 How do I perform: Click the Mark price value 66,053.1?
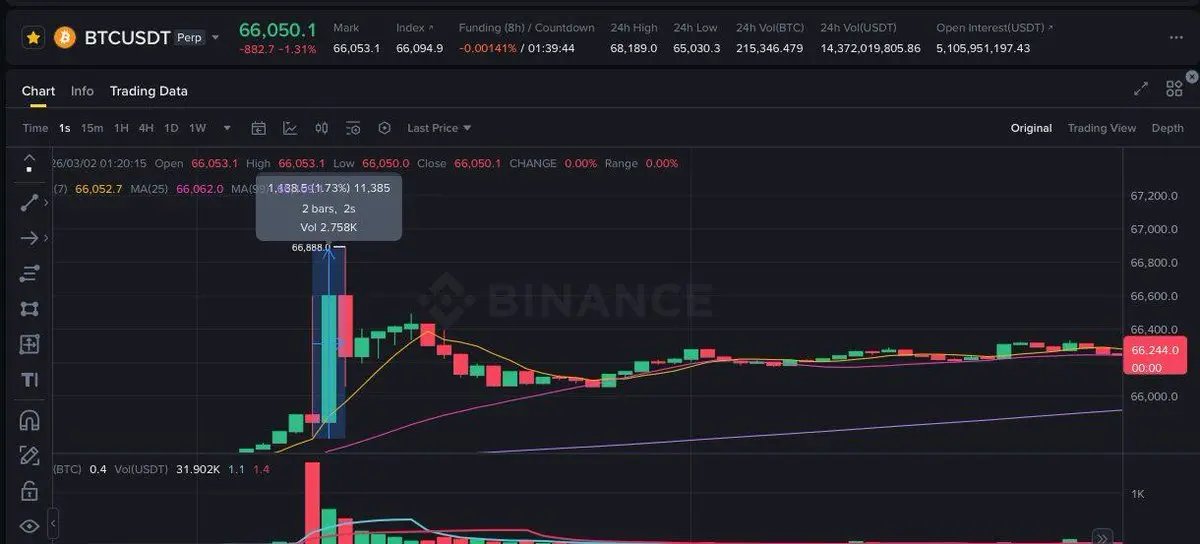tap(356, 48)
